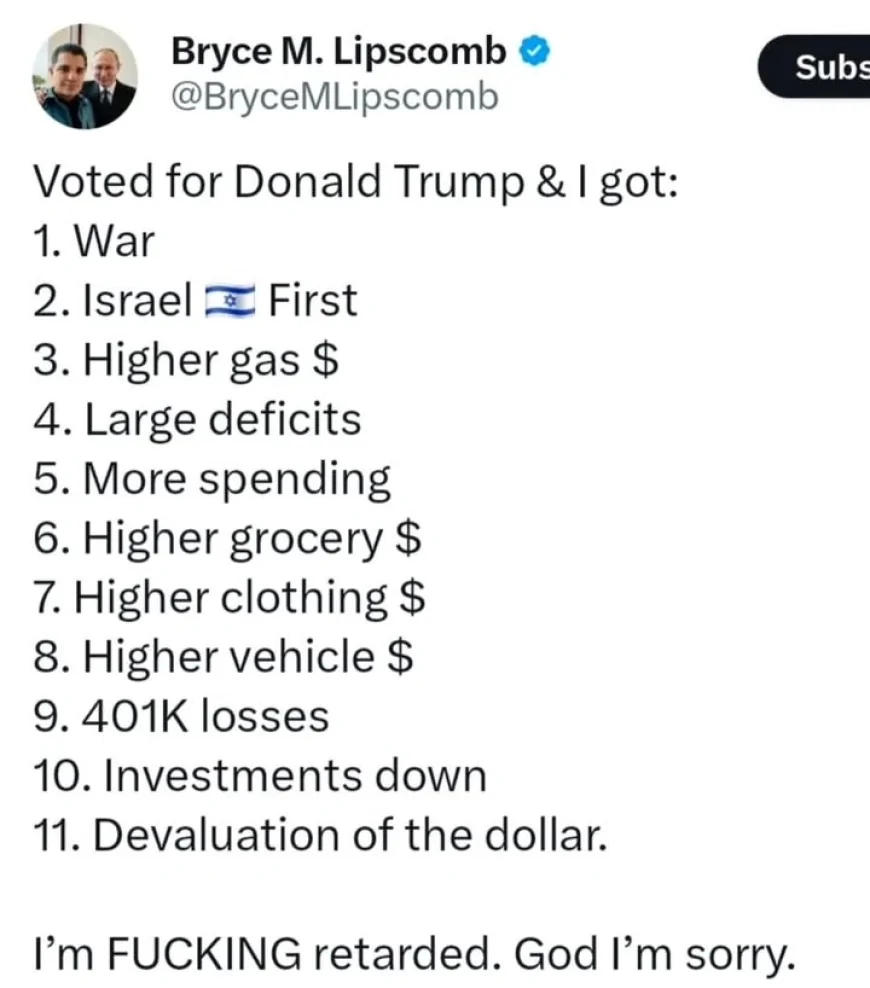Click the "8. Higher vehicle $" line
Screen dimensions: 870x988
coord(224,657)
